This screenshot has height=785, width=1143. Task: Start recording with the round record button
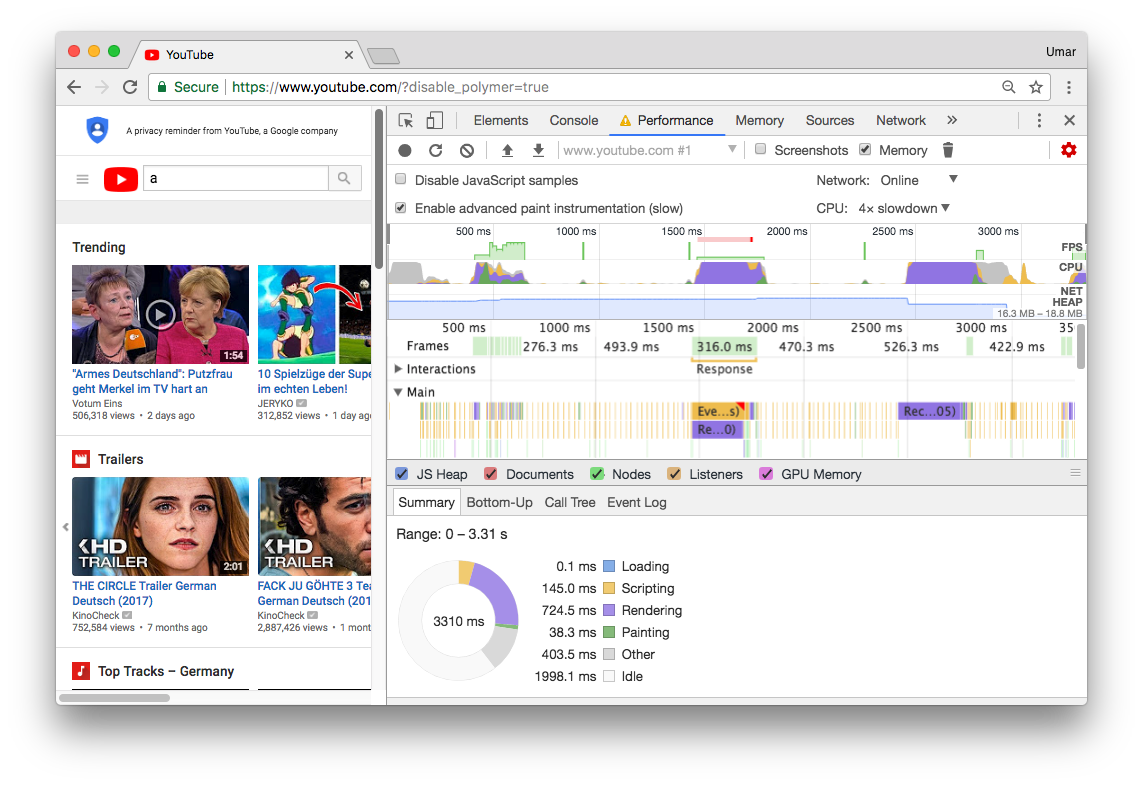pyautogui.click(x=405, y=150)
